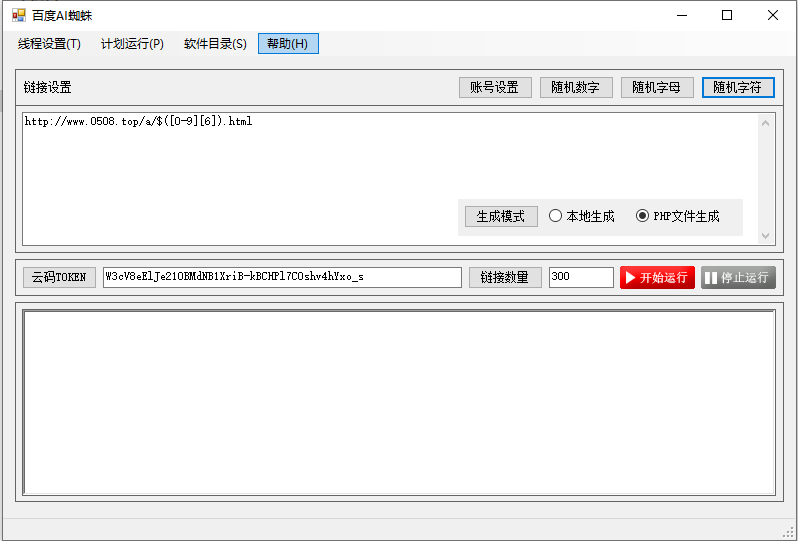Click the scrollbar down arrow in link settings
The image size is (798, 541).
[x=766, y=236]
